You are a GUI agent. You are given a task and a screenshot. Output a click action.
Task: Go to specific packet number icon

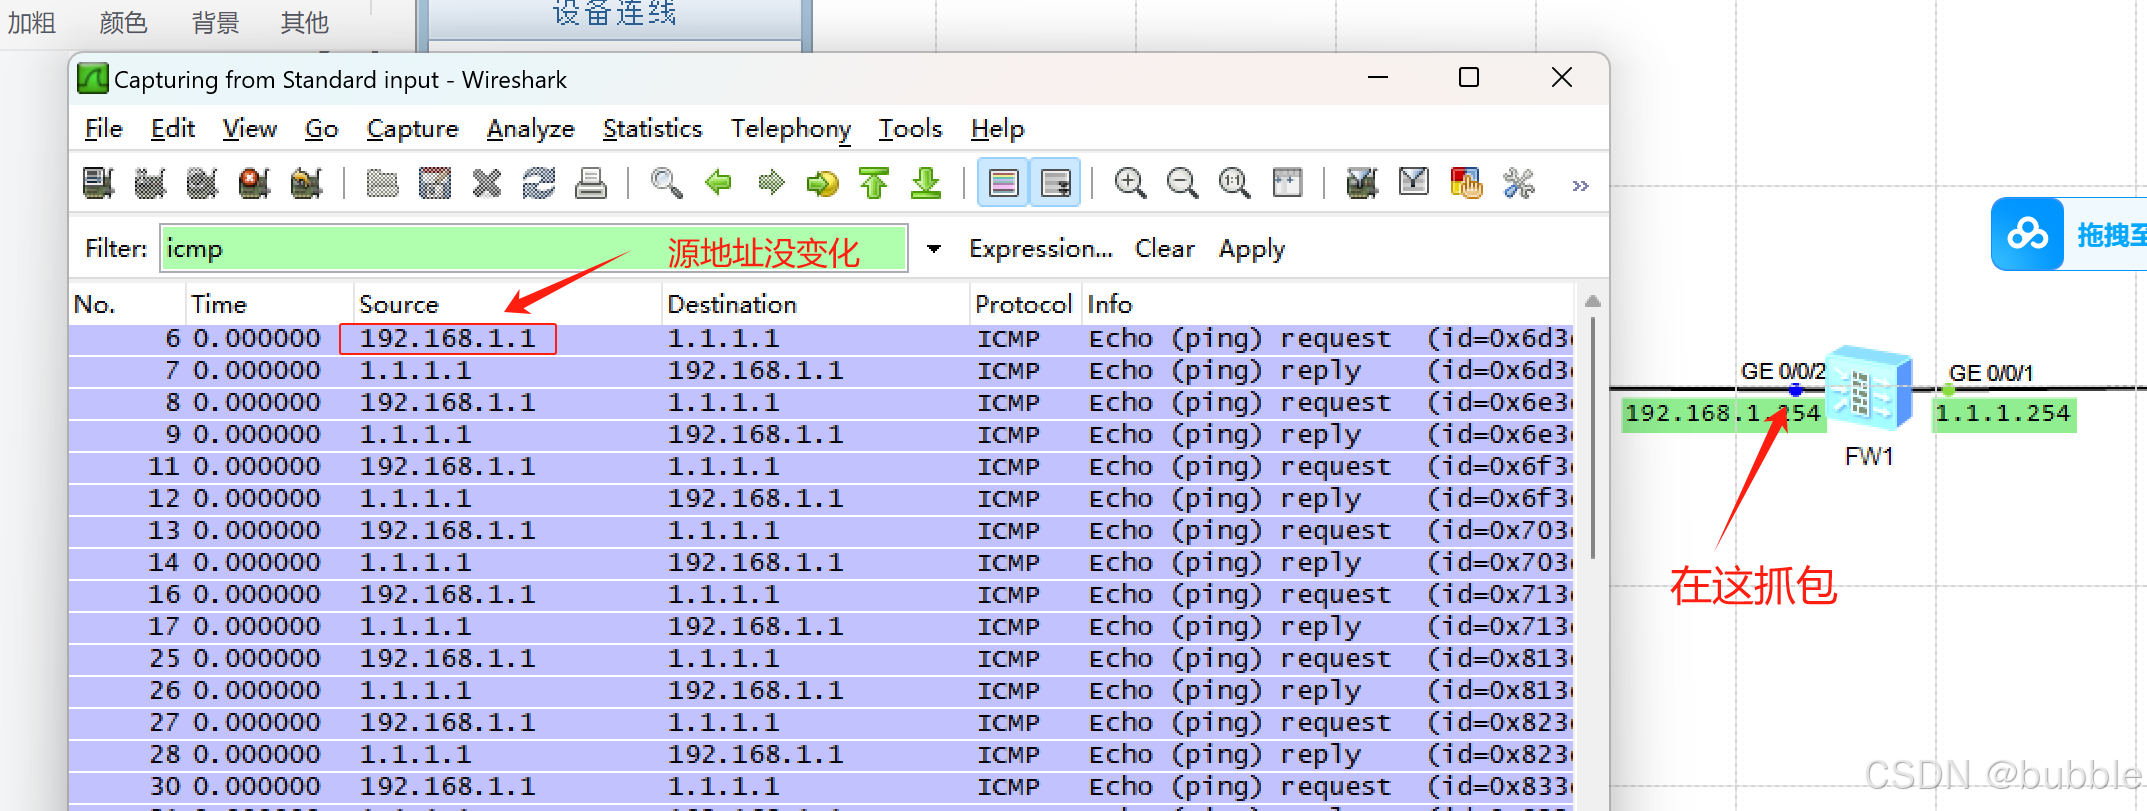(x=822, y=183)
